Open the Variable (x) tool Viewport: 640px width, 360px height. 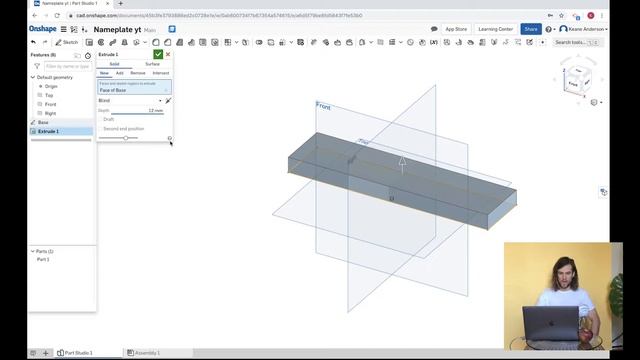pos(434,42)
